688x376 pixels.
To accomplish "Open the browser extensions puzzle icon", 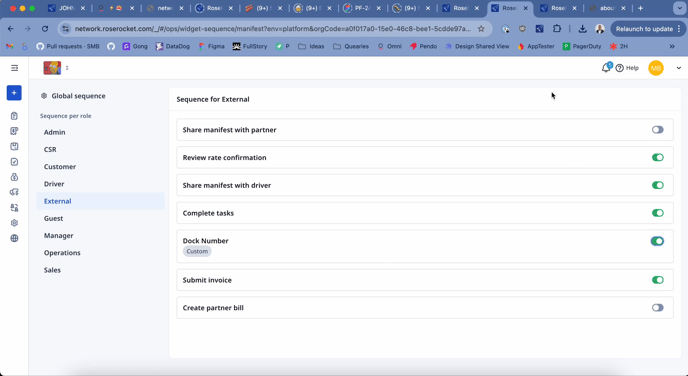I will pos(557,29).
